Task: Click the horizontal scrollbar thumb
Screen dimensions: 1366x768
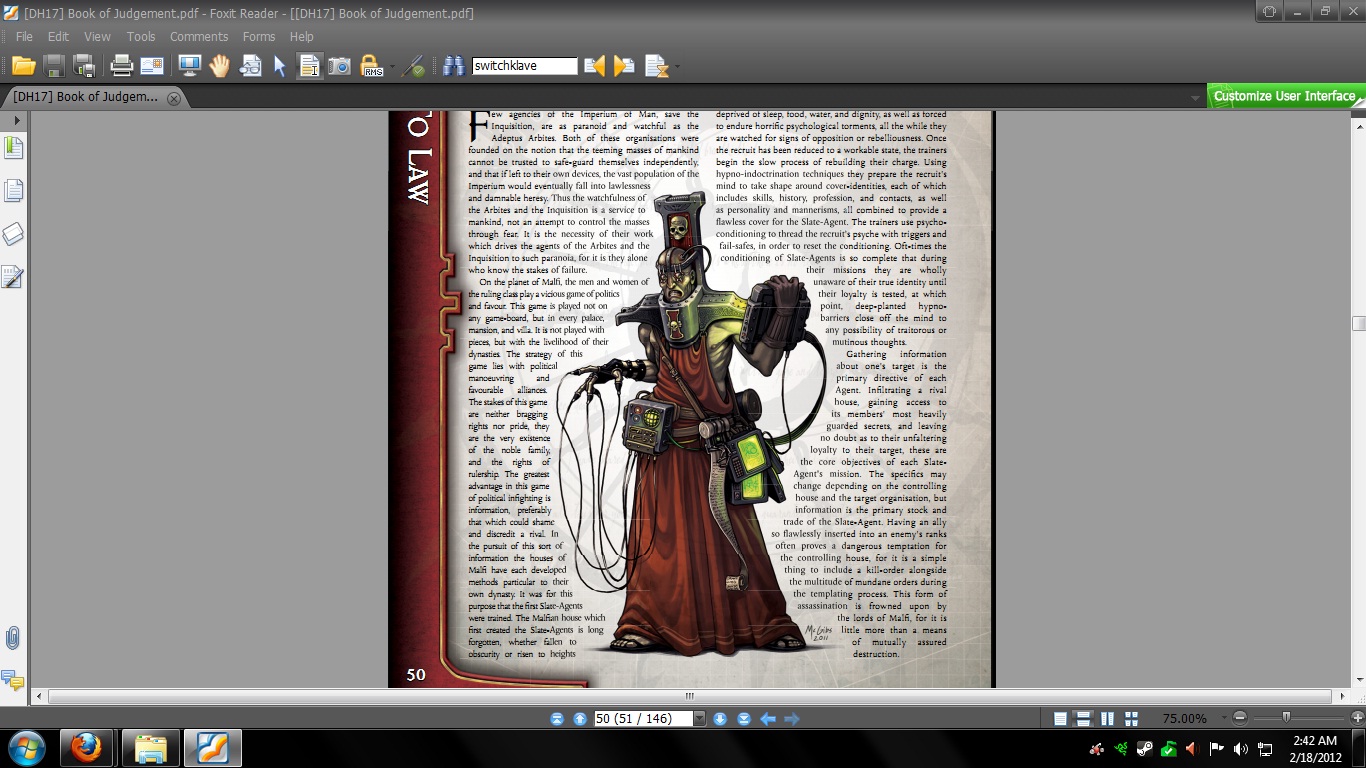Action: (x=689, y=696)
